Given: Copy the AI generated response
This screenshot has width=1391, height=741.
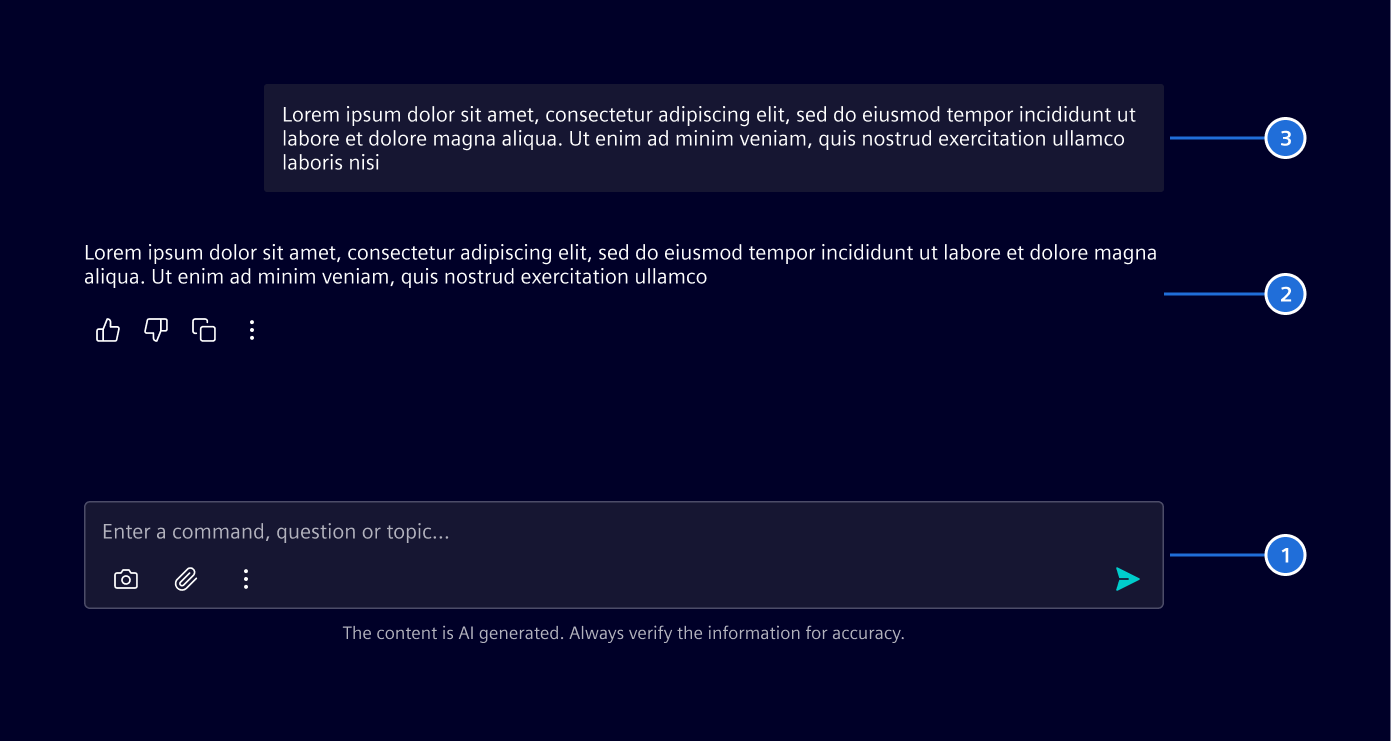Looking at the screenshot, I should tap(203, 330).
